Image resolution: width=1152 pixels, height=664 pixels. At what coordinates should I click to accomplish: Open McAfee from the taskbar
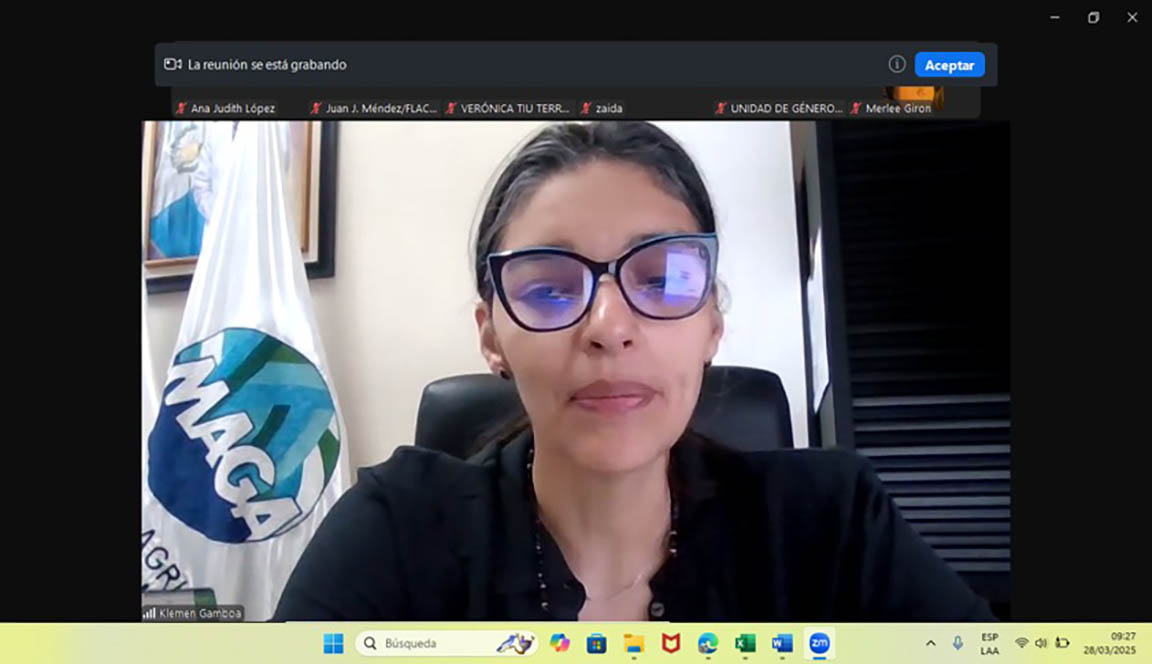[670, 643]
